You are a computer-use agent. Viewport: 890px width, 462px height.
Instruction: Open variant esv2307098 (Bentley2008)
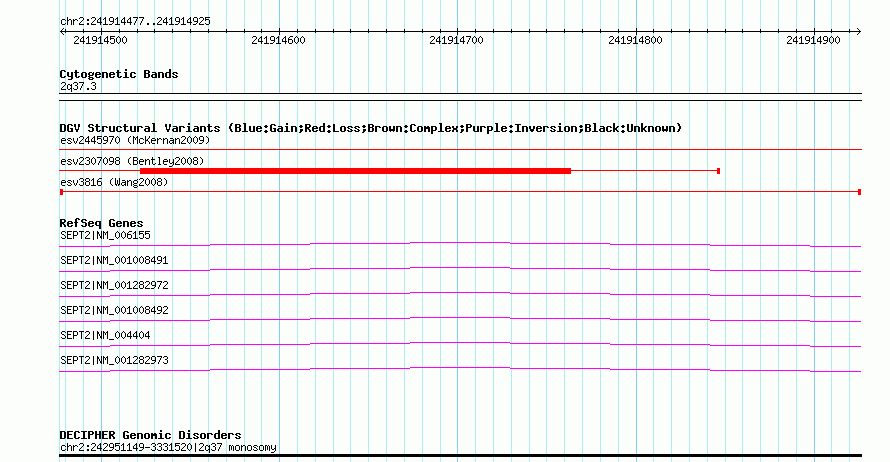(132, 161)
